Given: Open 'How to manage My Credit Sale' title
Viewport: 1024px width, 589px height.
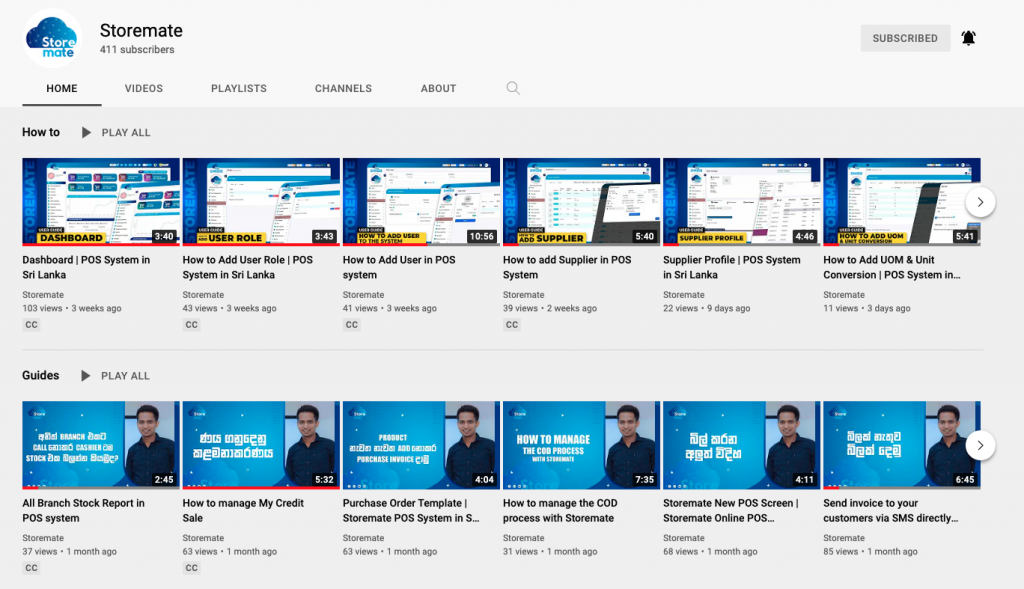Looking at the screenshot, I should 242,510.
